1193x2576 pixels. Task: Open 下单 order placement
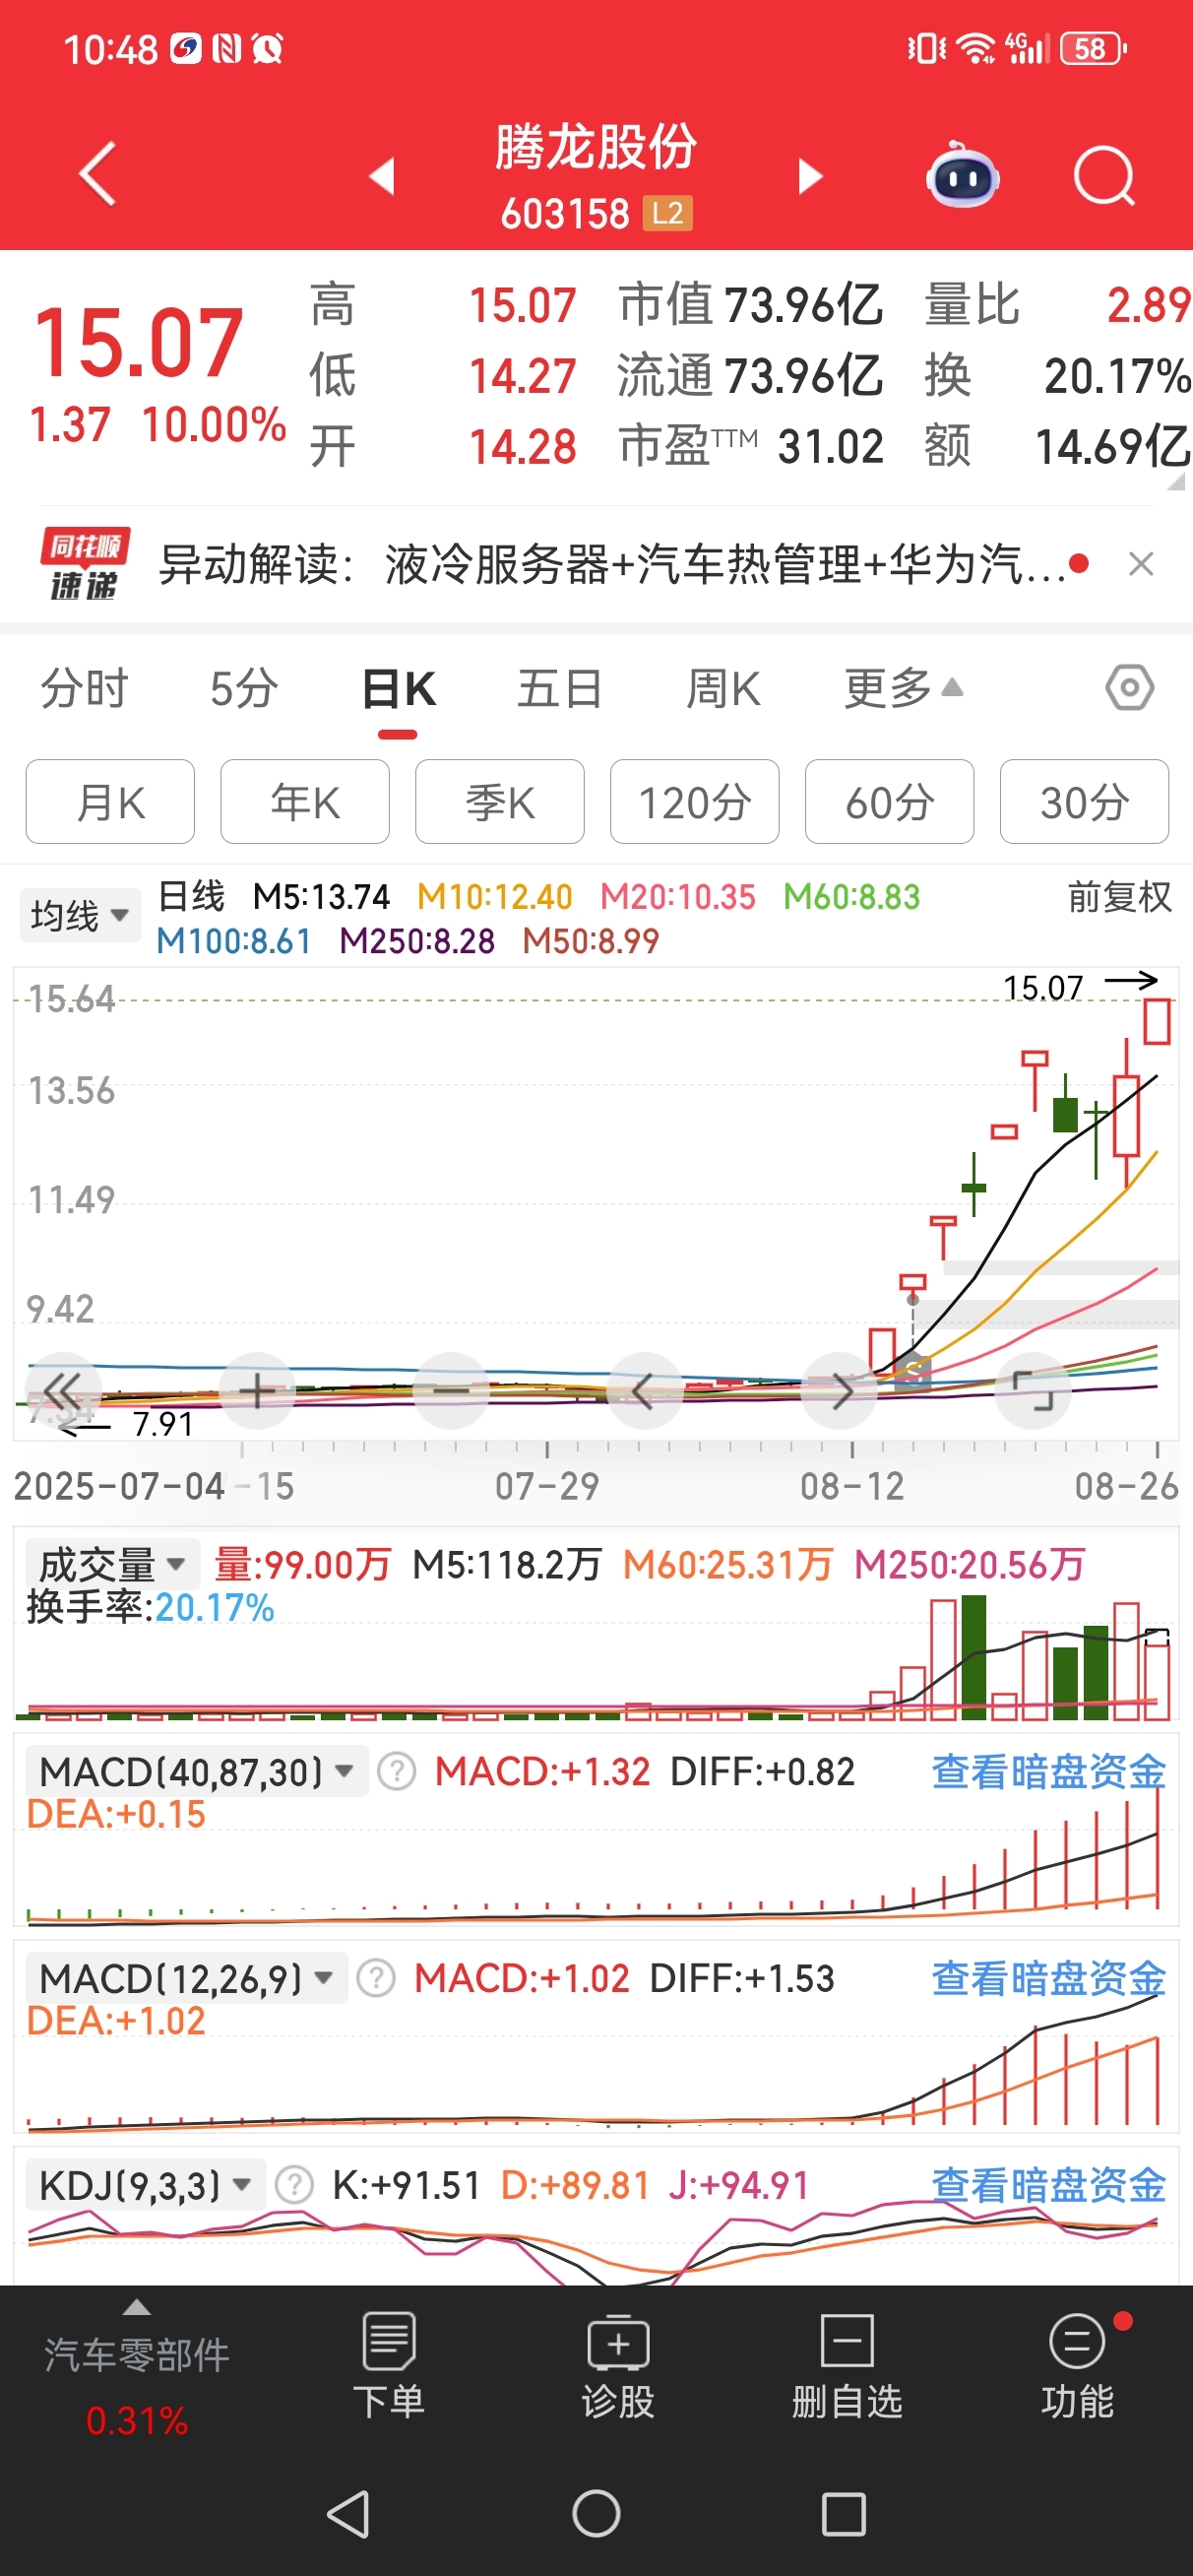(389, 2368)
